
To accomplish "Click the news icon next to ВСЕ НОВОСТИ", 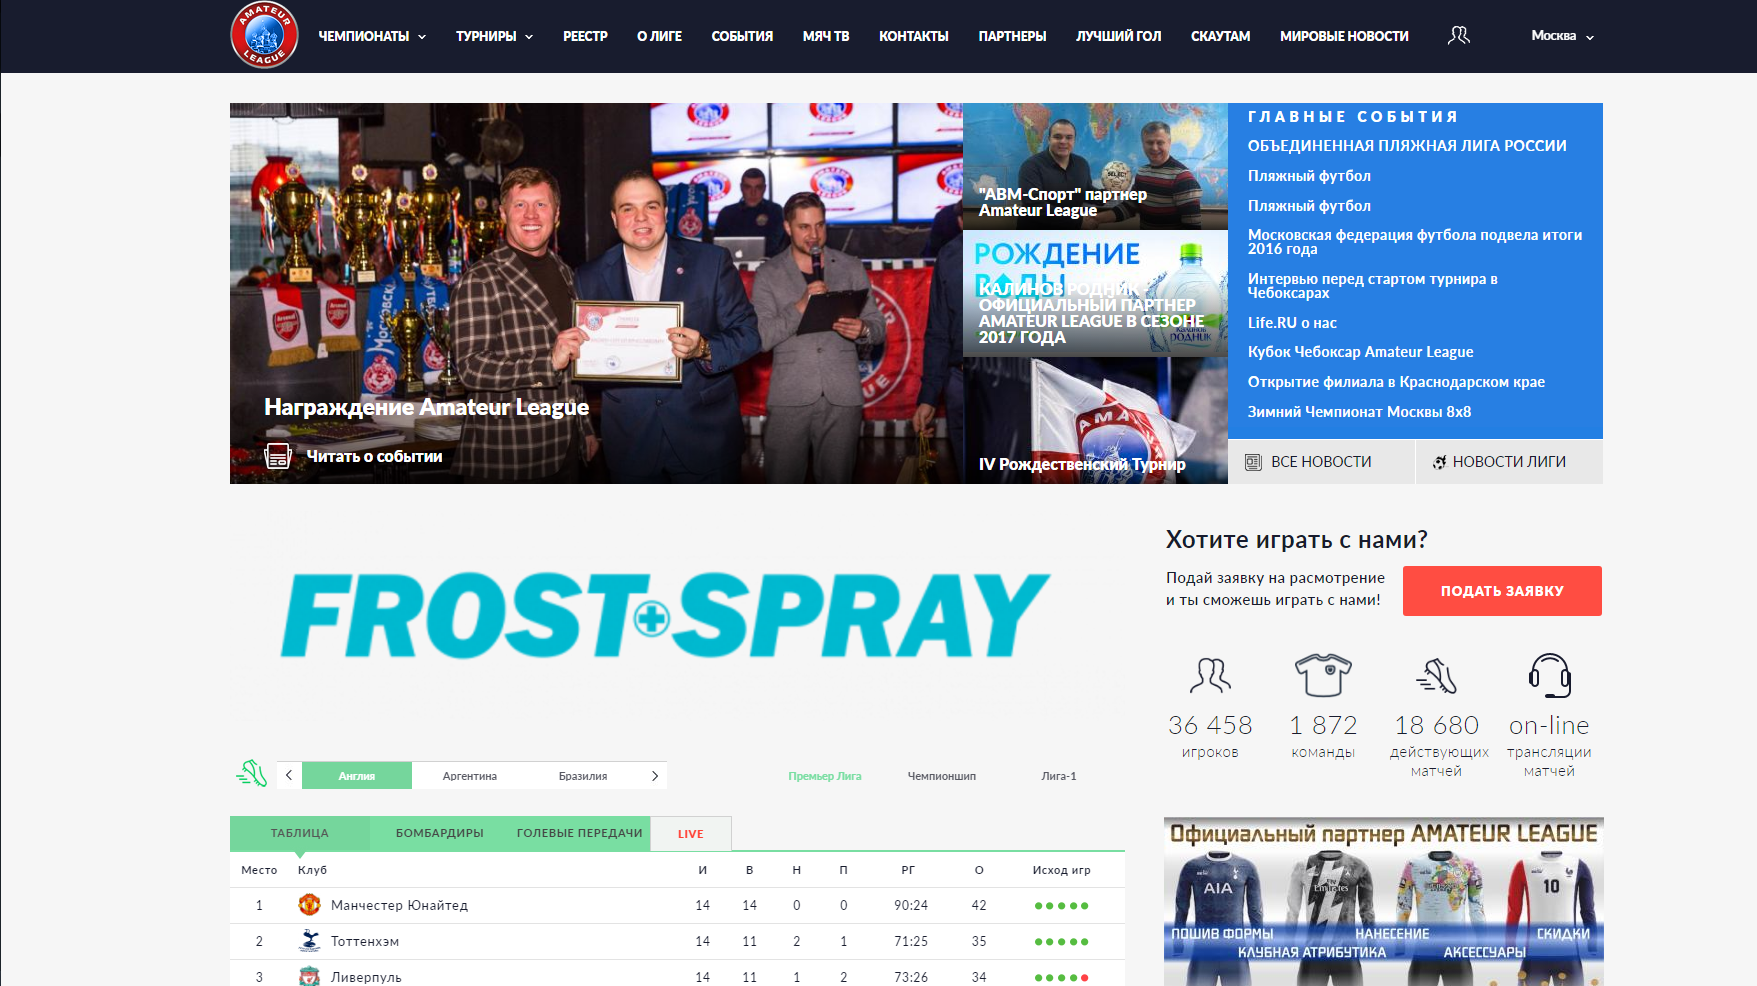I will click(1253, 462).
